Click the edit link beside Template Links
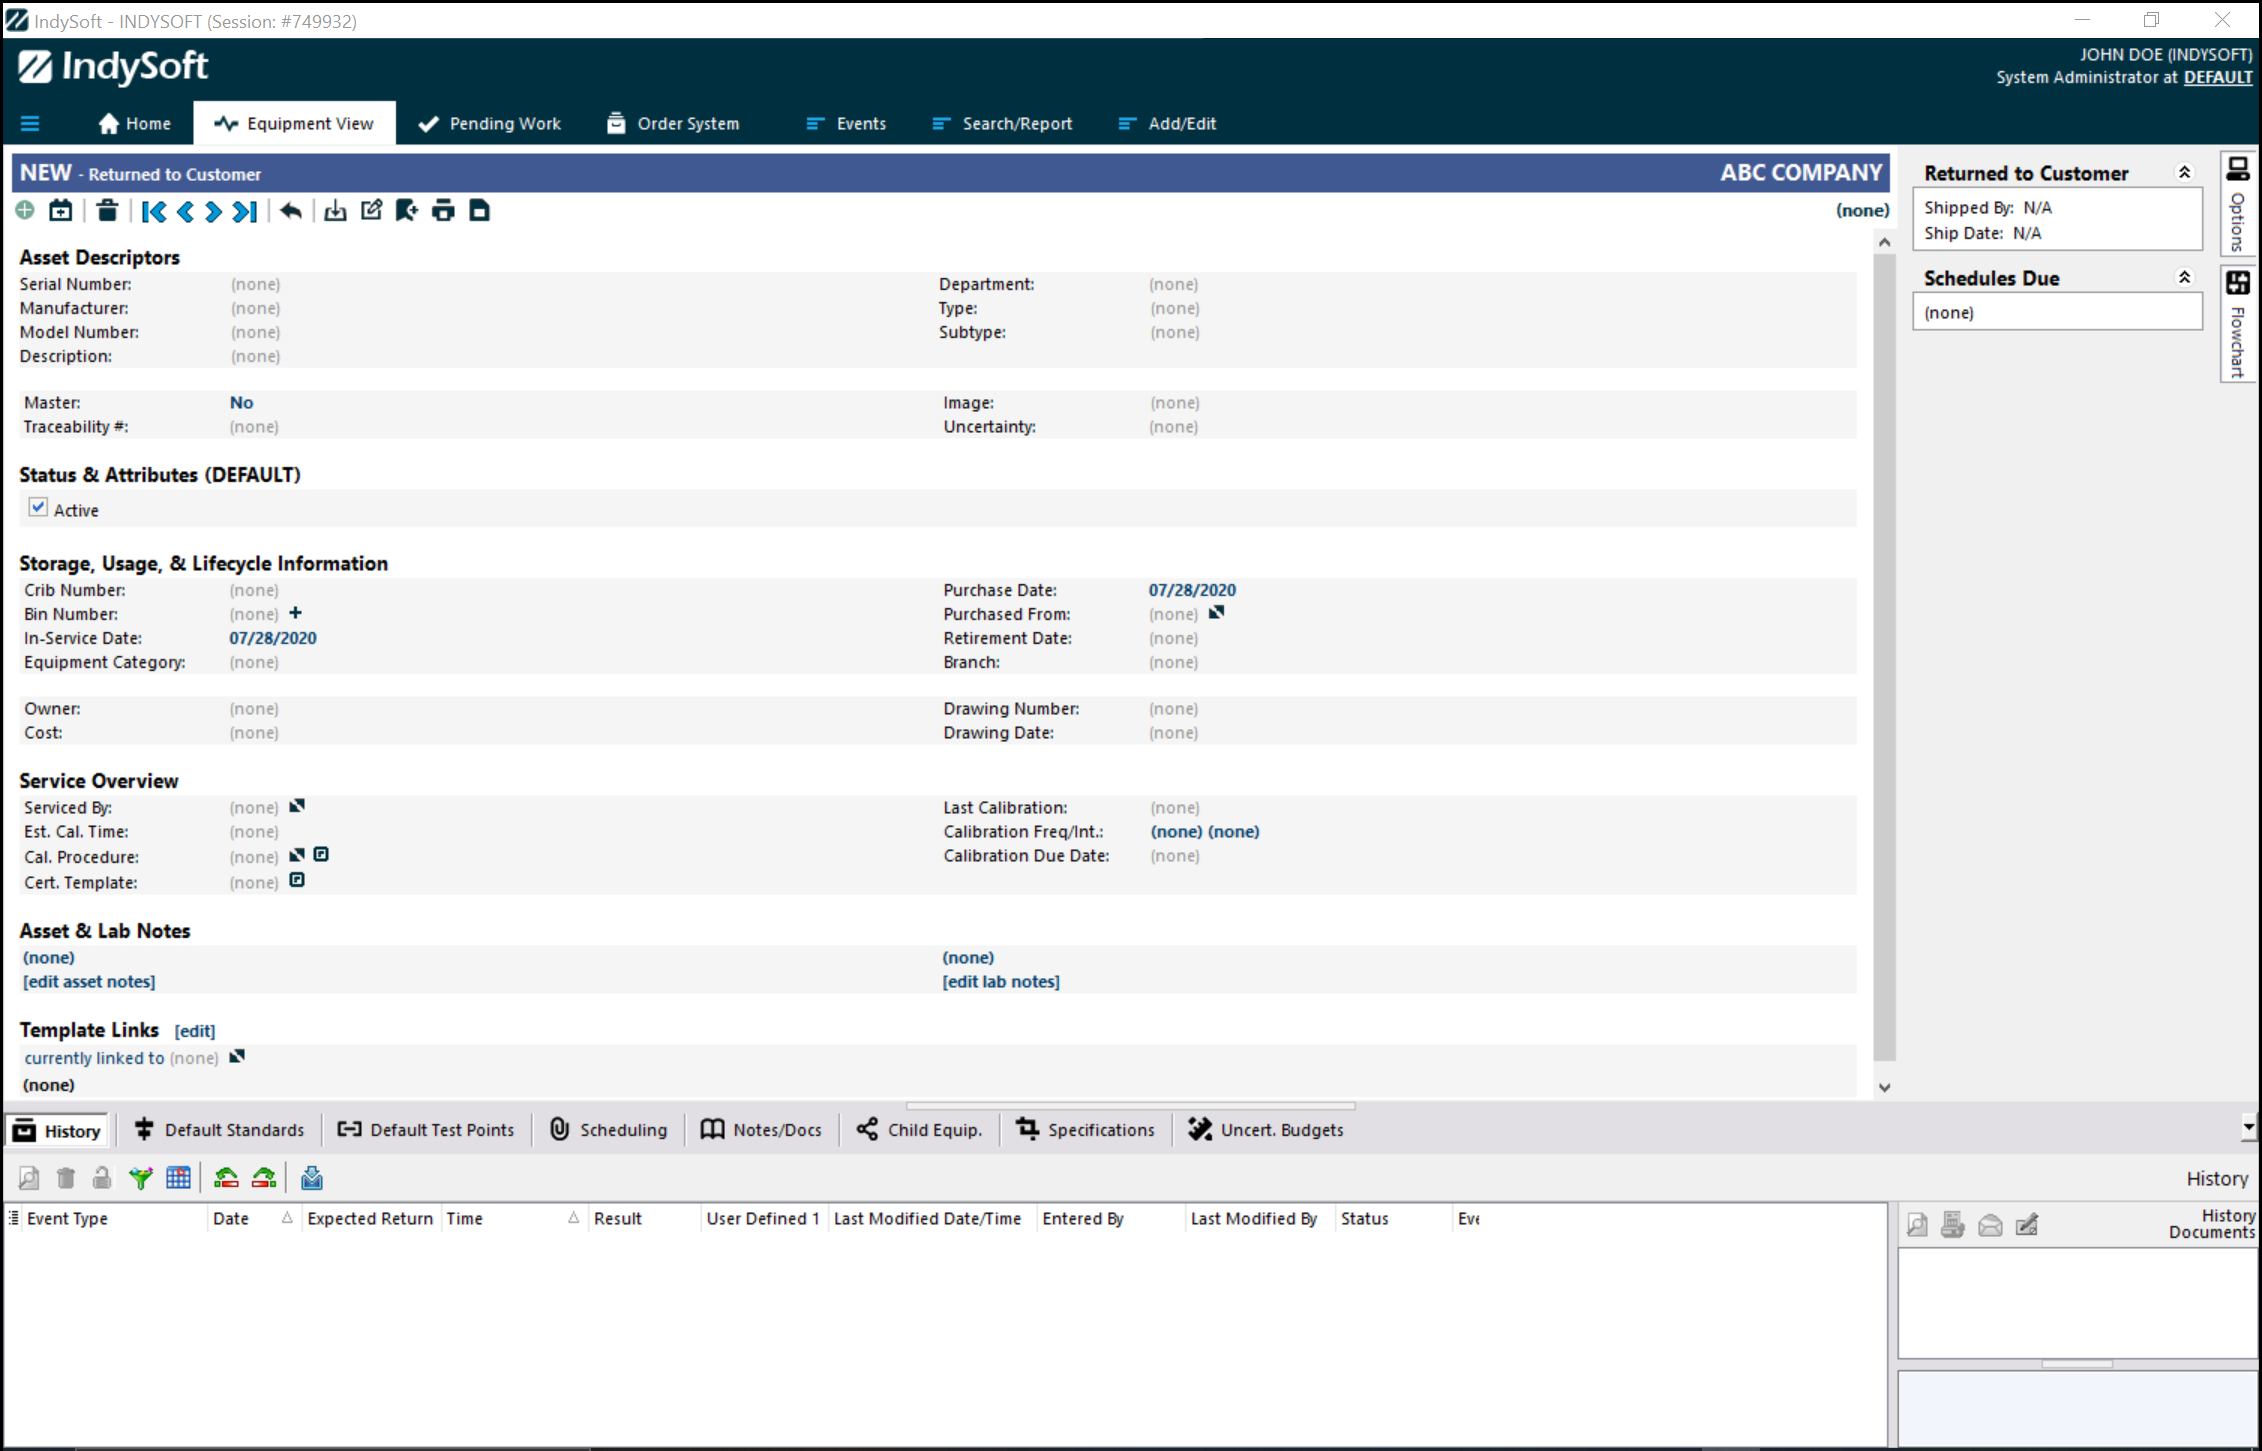Image resolution: width=2262 pixels, height=1451 pixels. coord(194,1031)
